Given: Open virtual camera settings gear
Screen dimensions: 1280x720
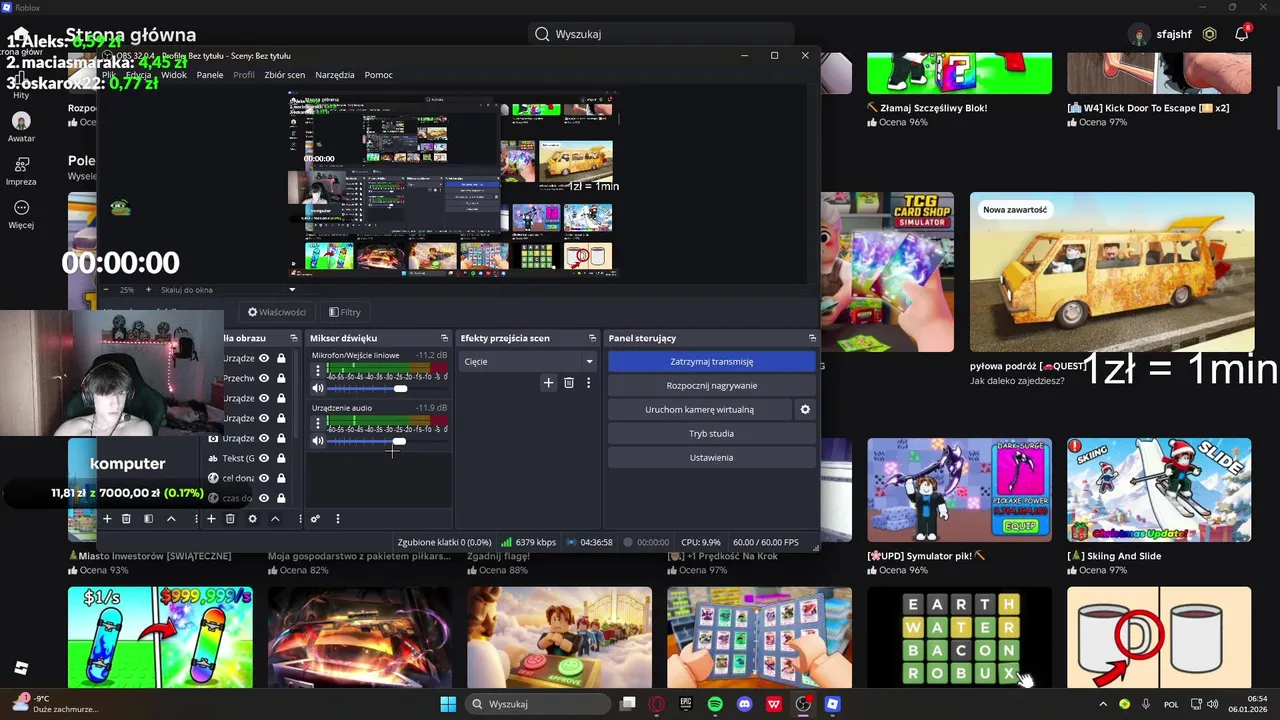Looking at the screenshot, I should (805, 409).
